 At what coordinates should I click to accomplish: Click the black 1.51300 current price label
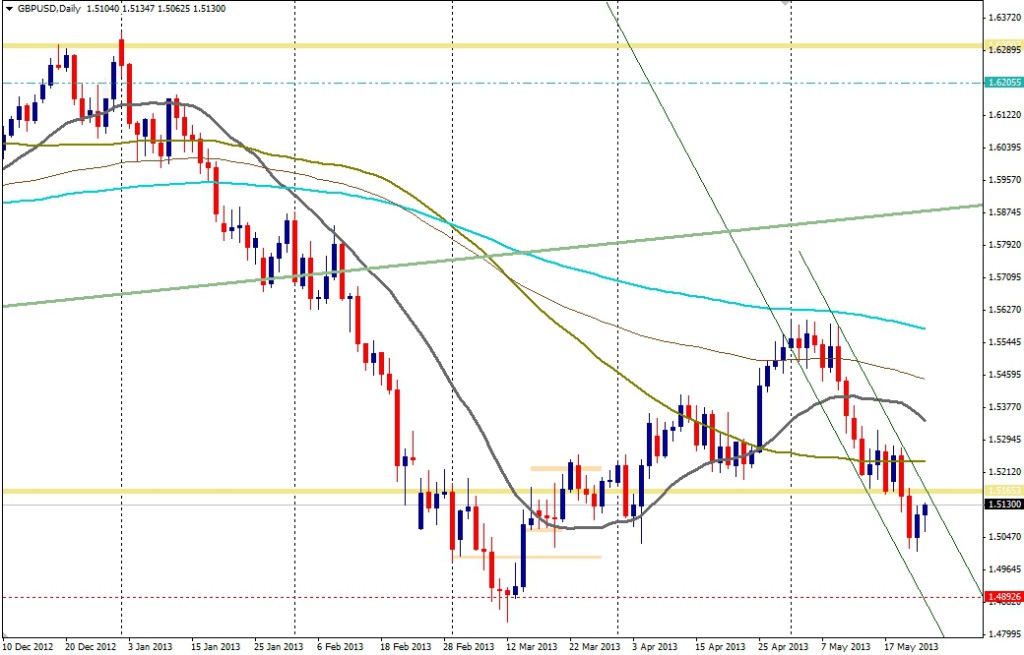click(x=1001, y=505)
